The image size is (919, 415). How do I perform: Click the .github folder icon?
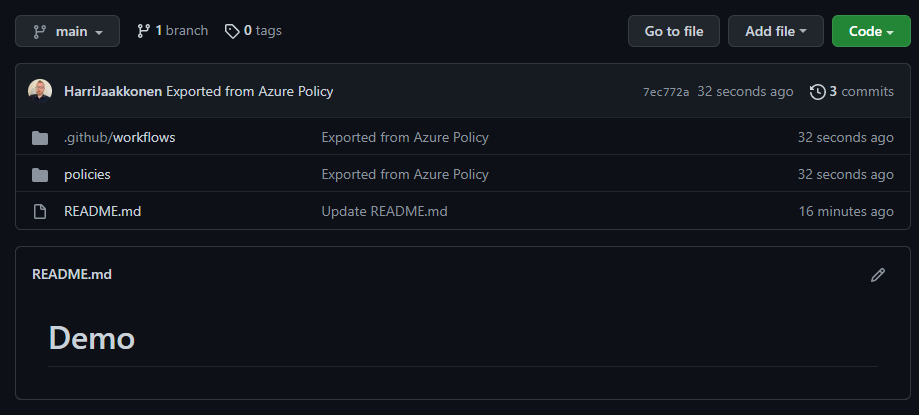tap(40, 137)
